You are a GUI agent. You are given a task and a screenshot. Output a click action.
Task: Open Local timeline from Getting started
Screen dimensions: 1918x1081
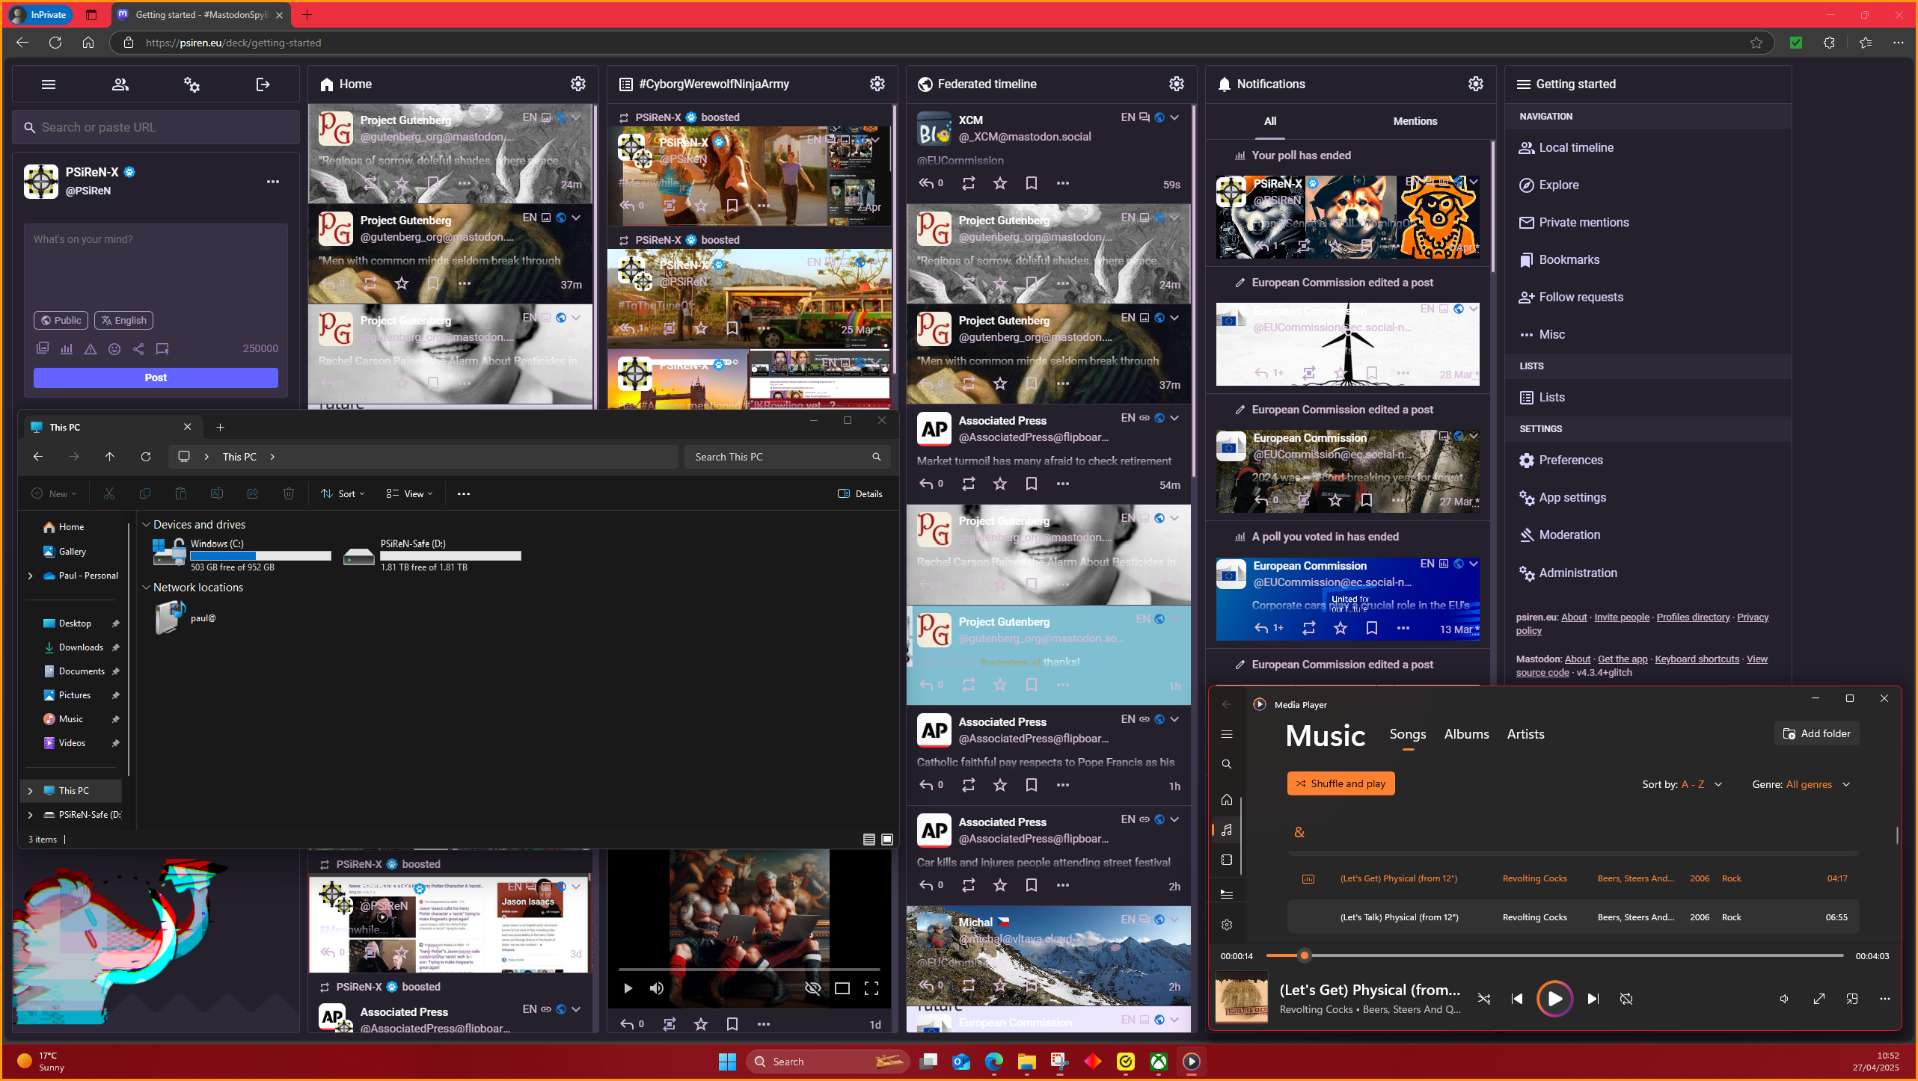coord(1576,148)
